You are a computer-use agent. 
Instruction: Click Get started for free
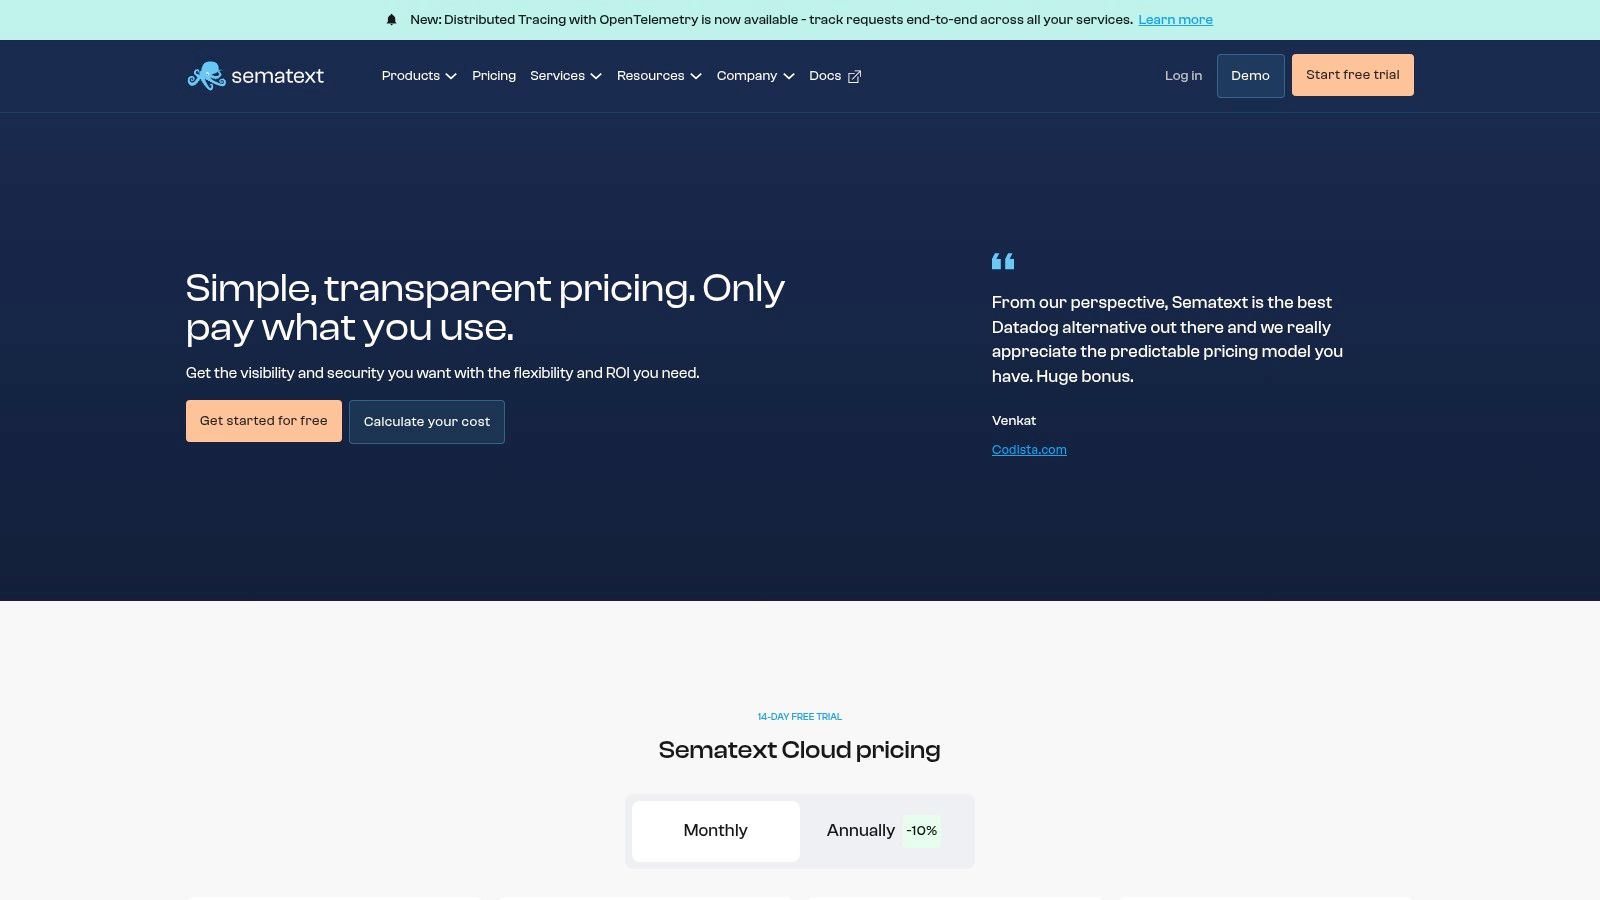[x=263, y=421]
